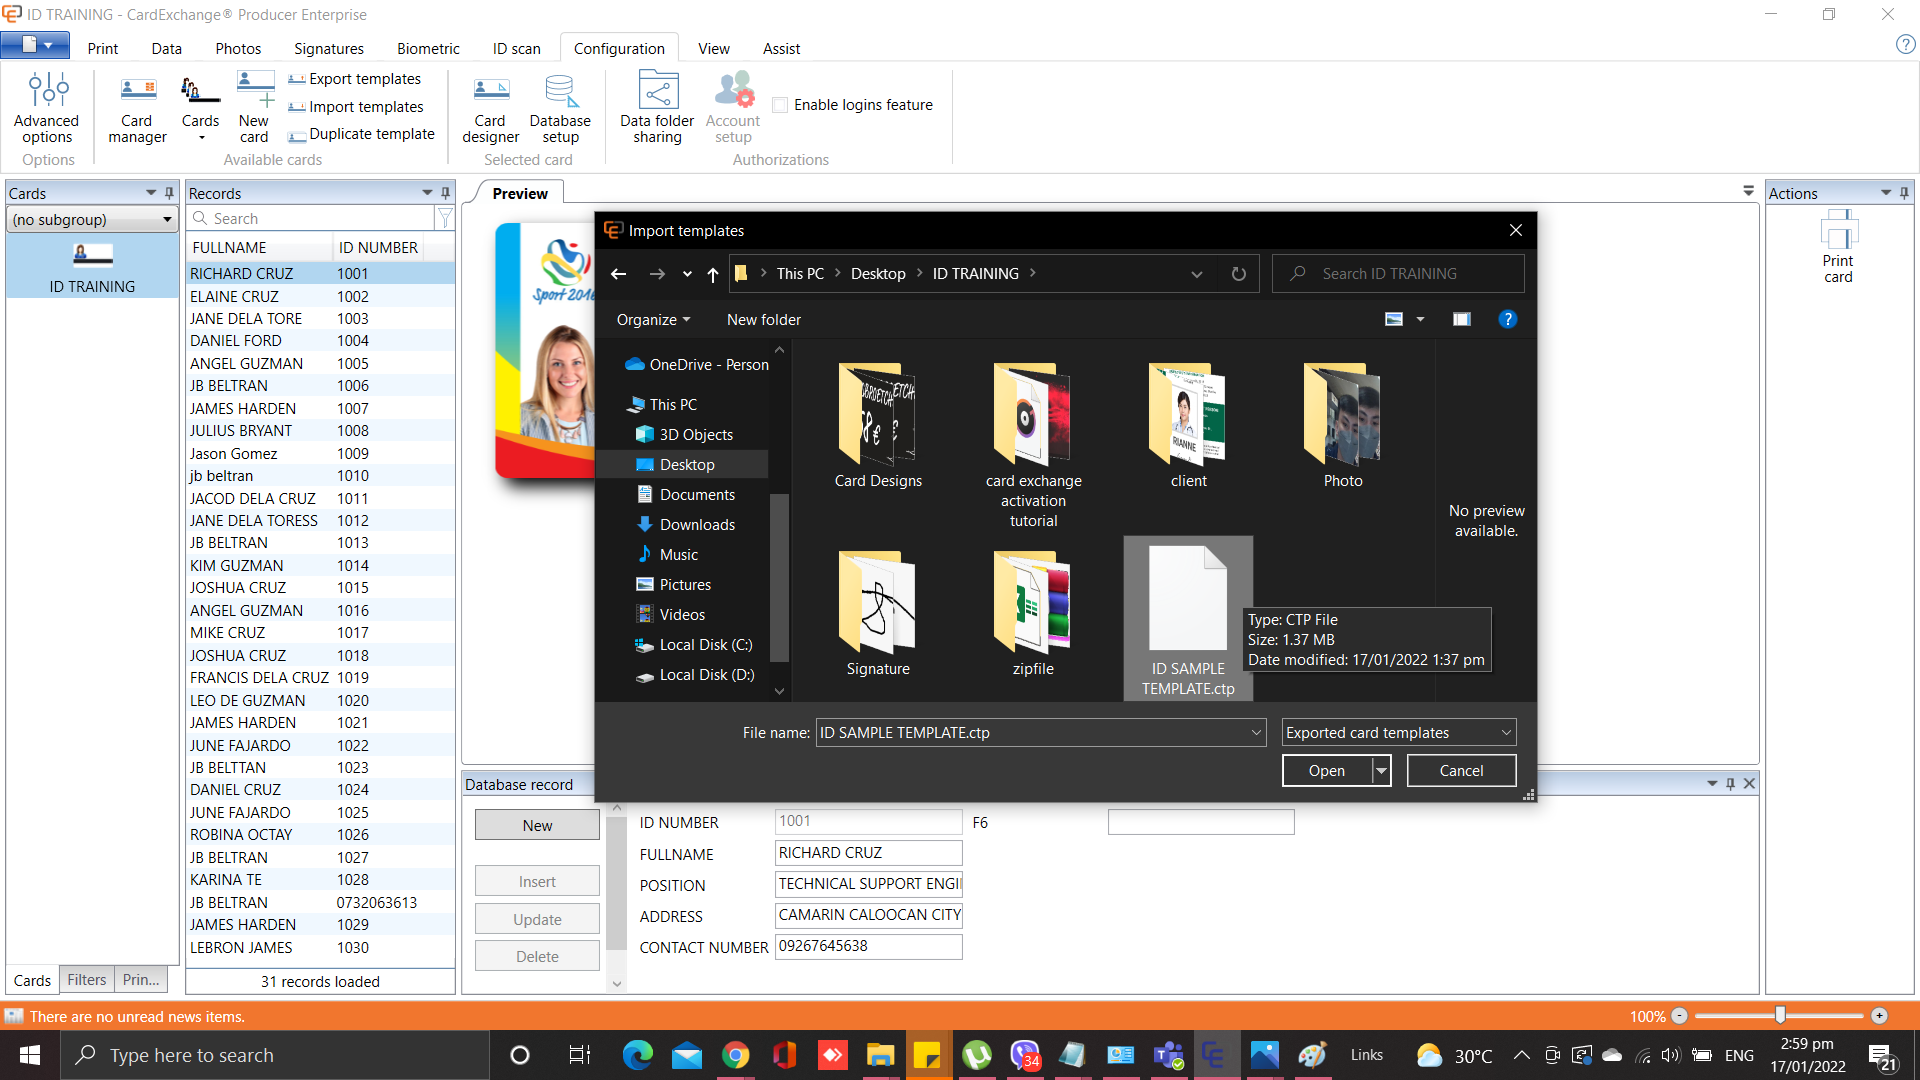
Task: Go up one folder level
Action: [x=712, y=274]
